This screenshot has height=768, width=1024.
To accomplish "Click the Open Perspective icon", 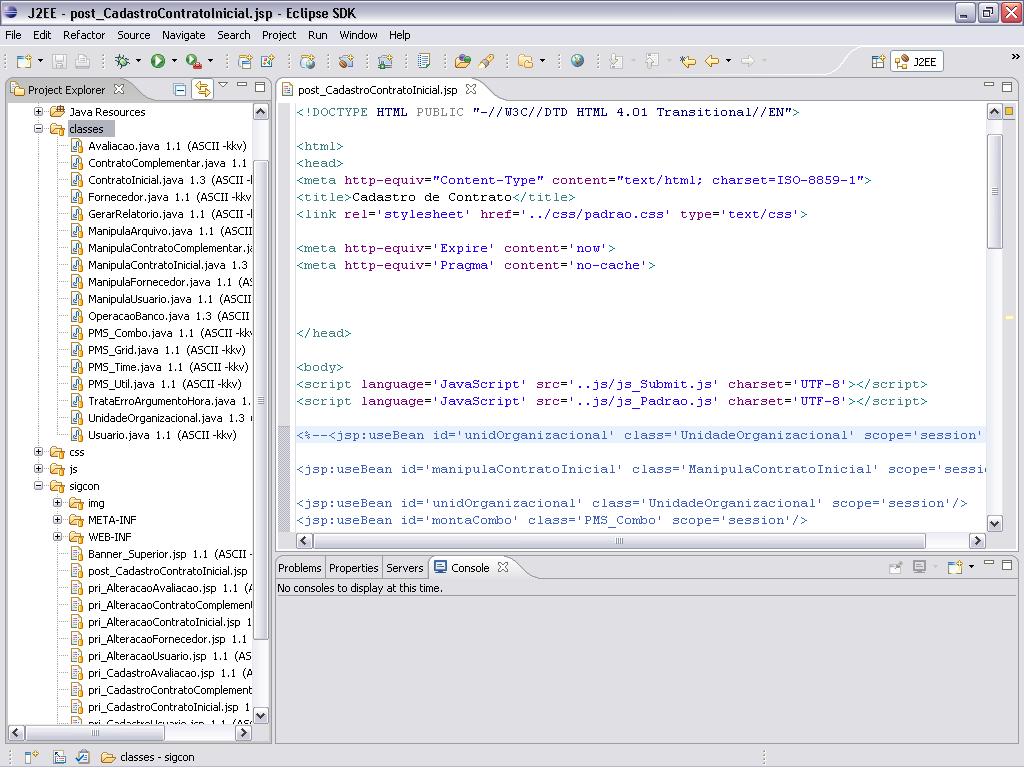I will pyautogui.click(x=878, y=62).
